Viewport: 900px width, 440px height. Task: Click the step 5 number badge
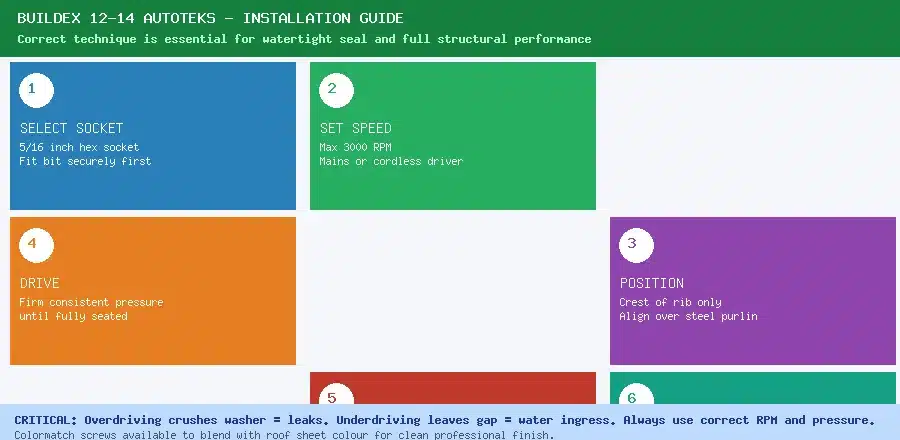pyautogui.click(x=336, y=394)
